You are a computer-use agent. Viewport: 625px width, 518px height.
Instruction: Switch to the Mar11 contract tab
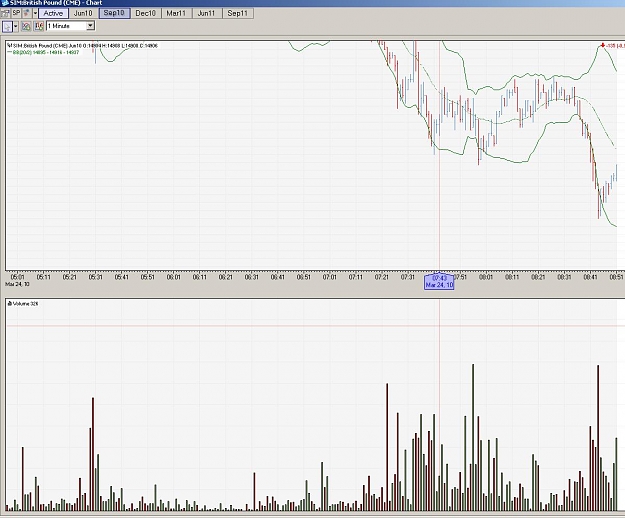(176, 13)
